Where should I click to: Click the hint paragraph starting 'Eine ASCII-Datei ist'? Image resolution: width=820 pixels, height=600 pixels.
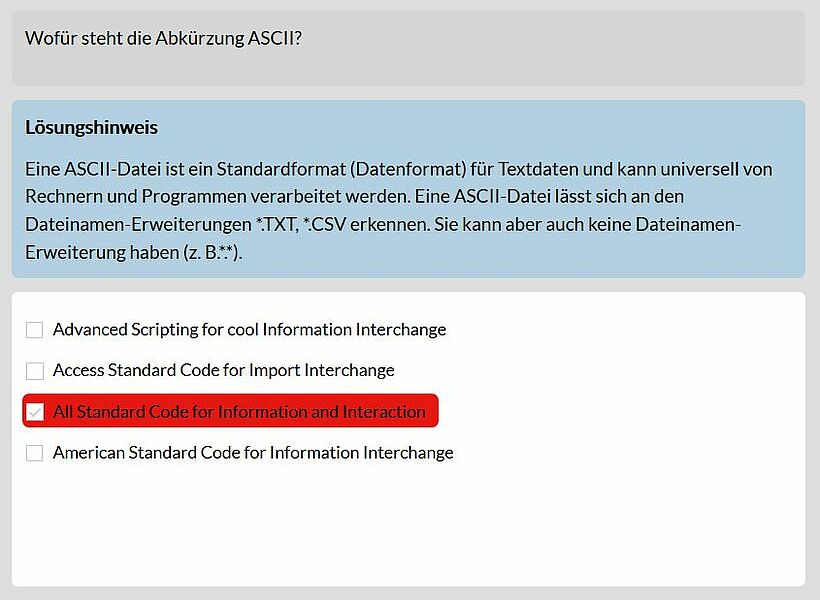tap(398, 211)
